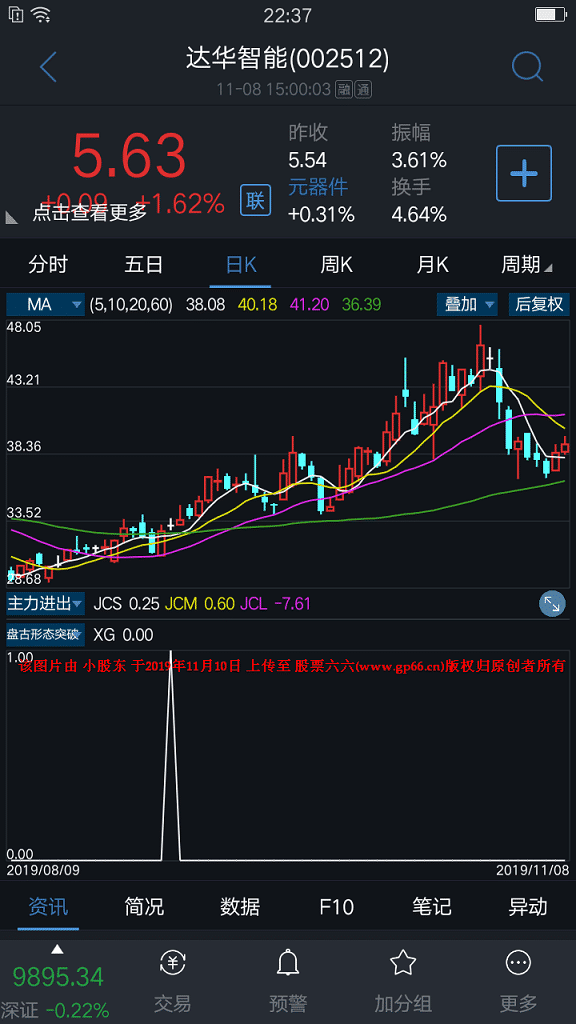Tap the 深证 index value 9895.34

click(x=58, y=978)
